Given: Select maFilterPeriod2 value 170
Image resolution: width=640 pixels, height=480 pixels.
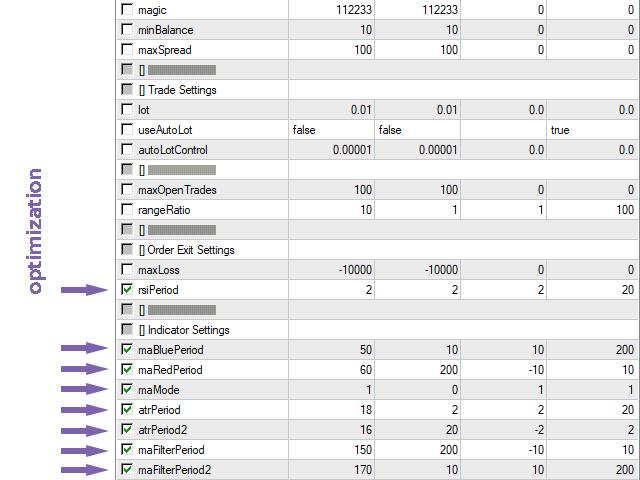Looking at the screenshot, I should click(x=331, y=469).
